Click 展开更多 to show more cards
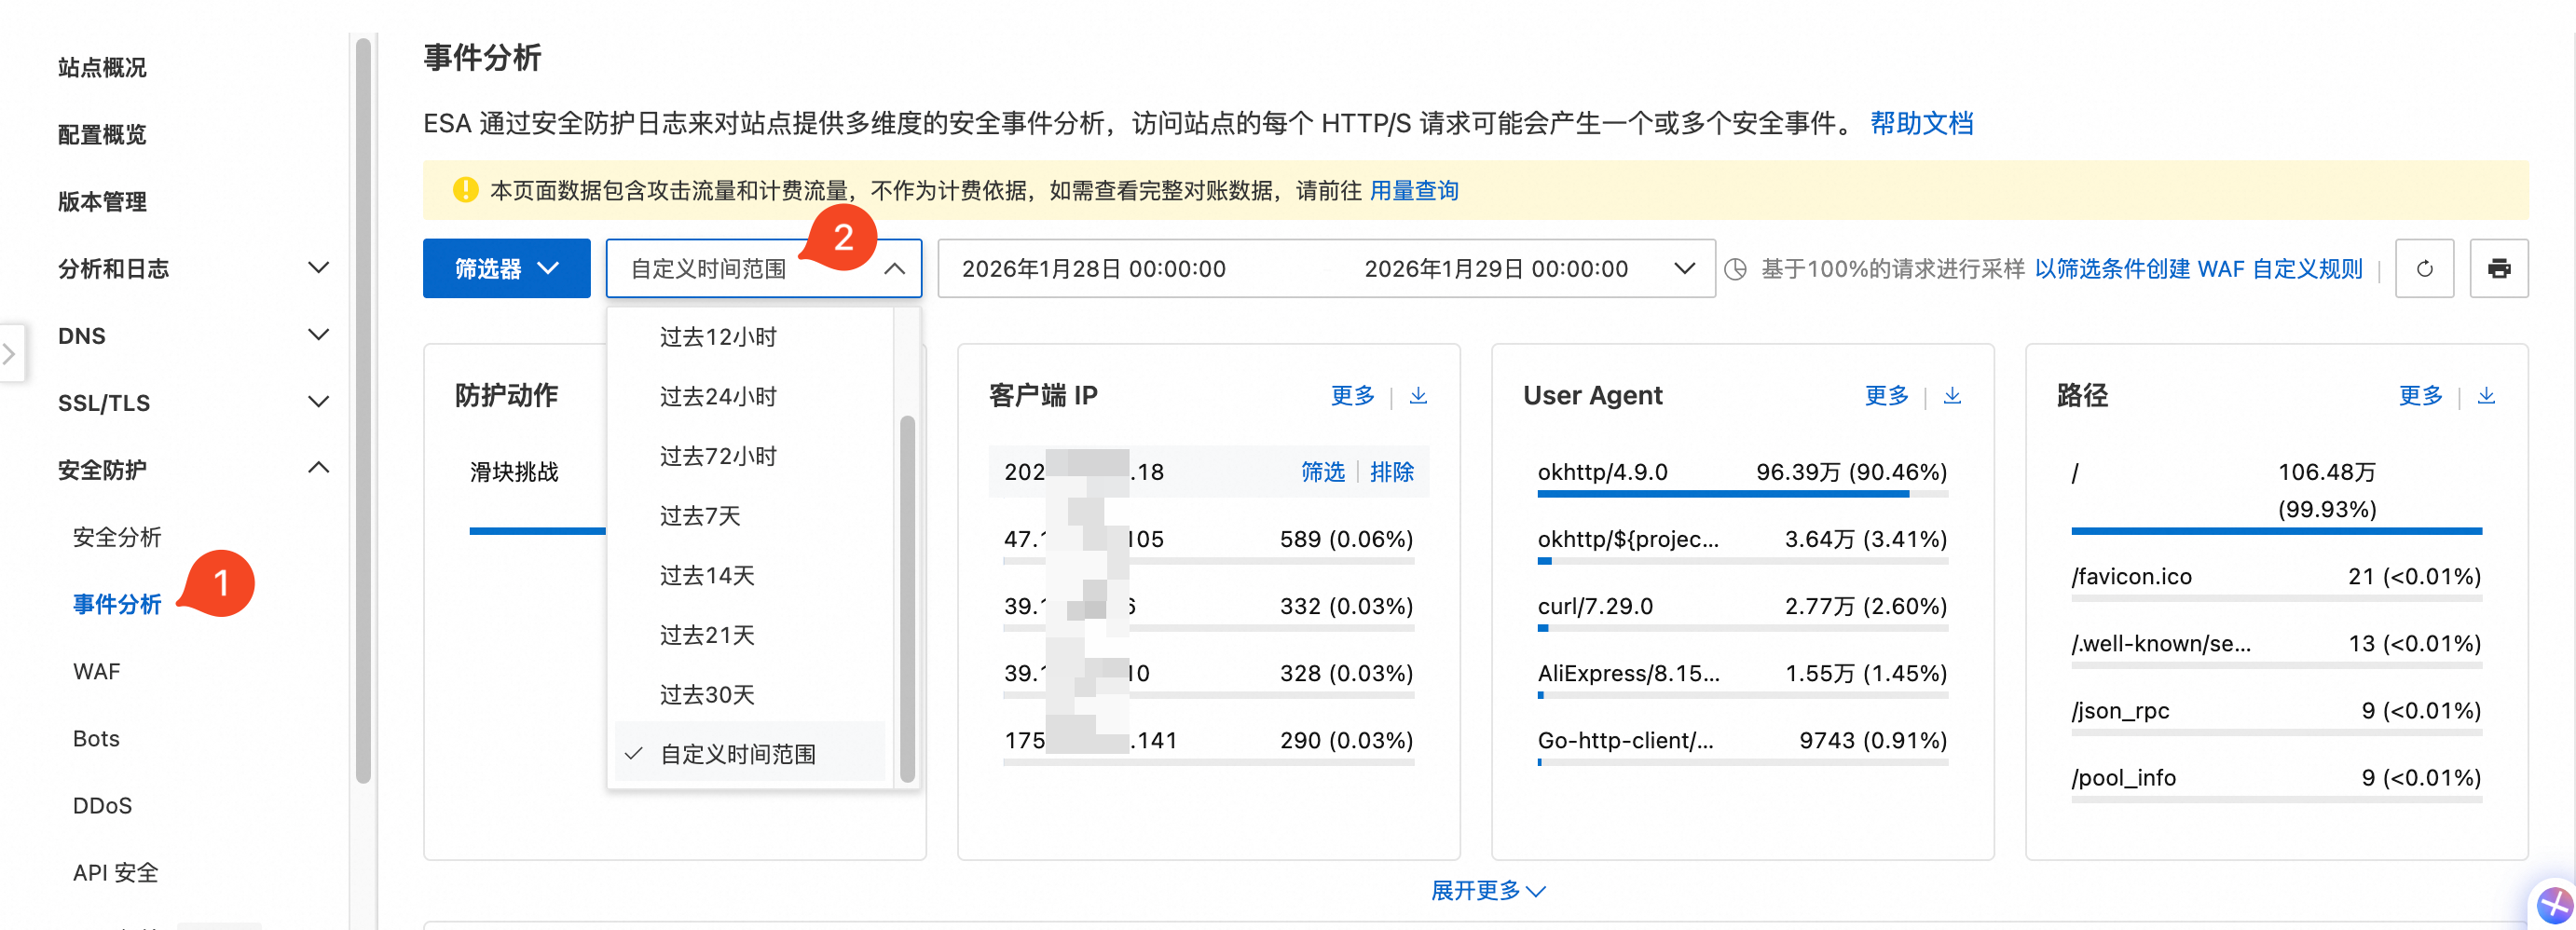The image size is (2576, 930). pos(1488,890)
